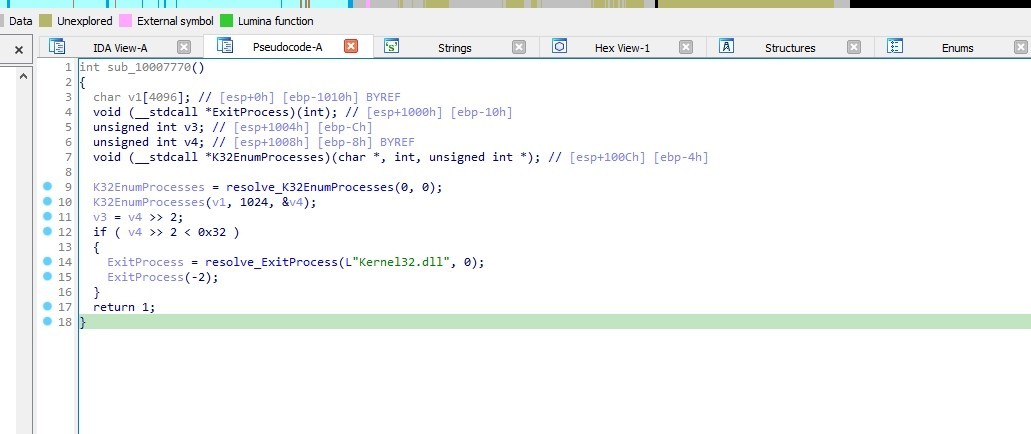Close the Enums tab

1020,47
